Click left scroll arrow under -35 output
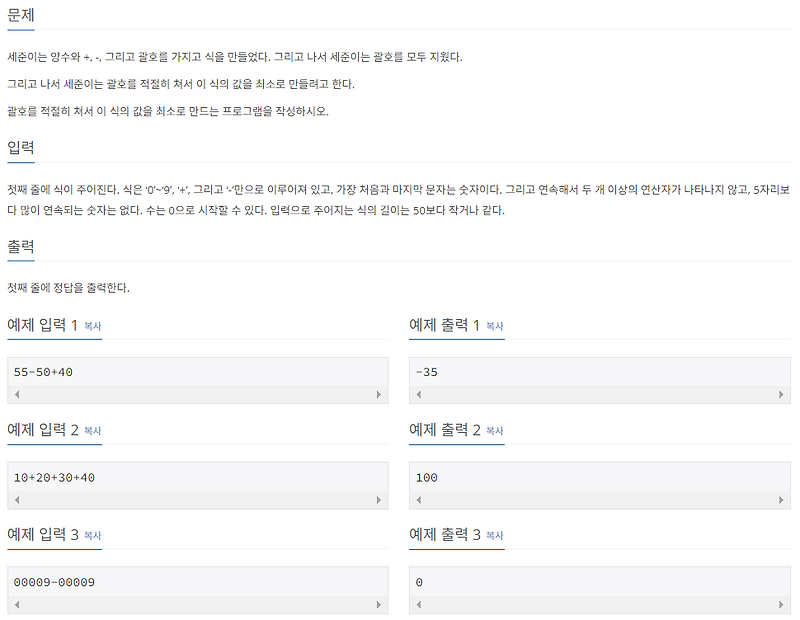 (419, 394)
